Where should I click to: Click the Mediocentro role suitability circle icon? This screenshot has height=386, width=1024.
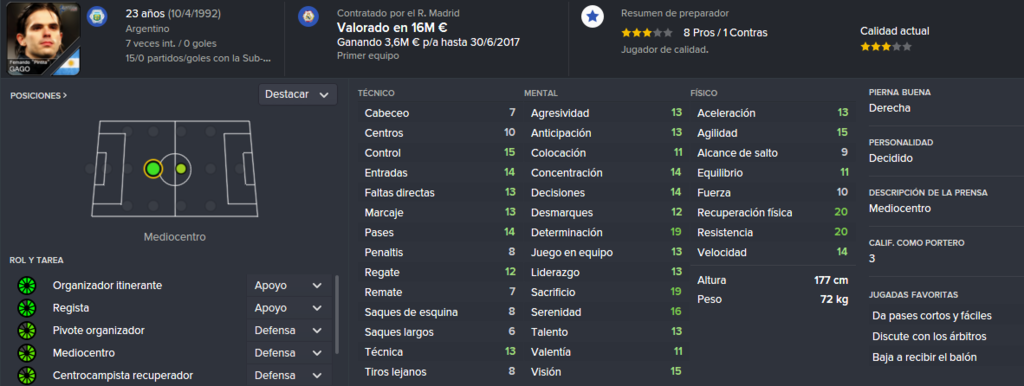click(27, 353)
